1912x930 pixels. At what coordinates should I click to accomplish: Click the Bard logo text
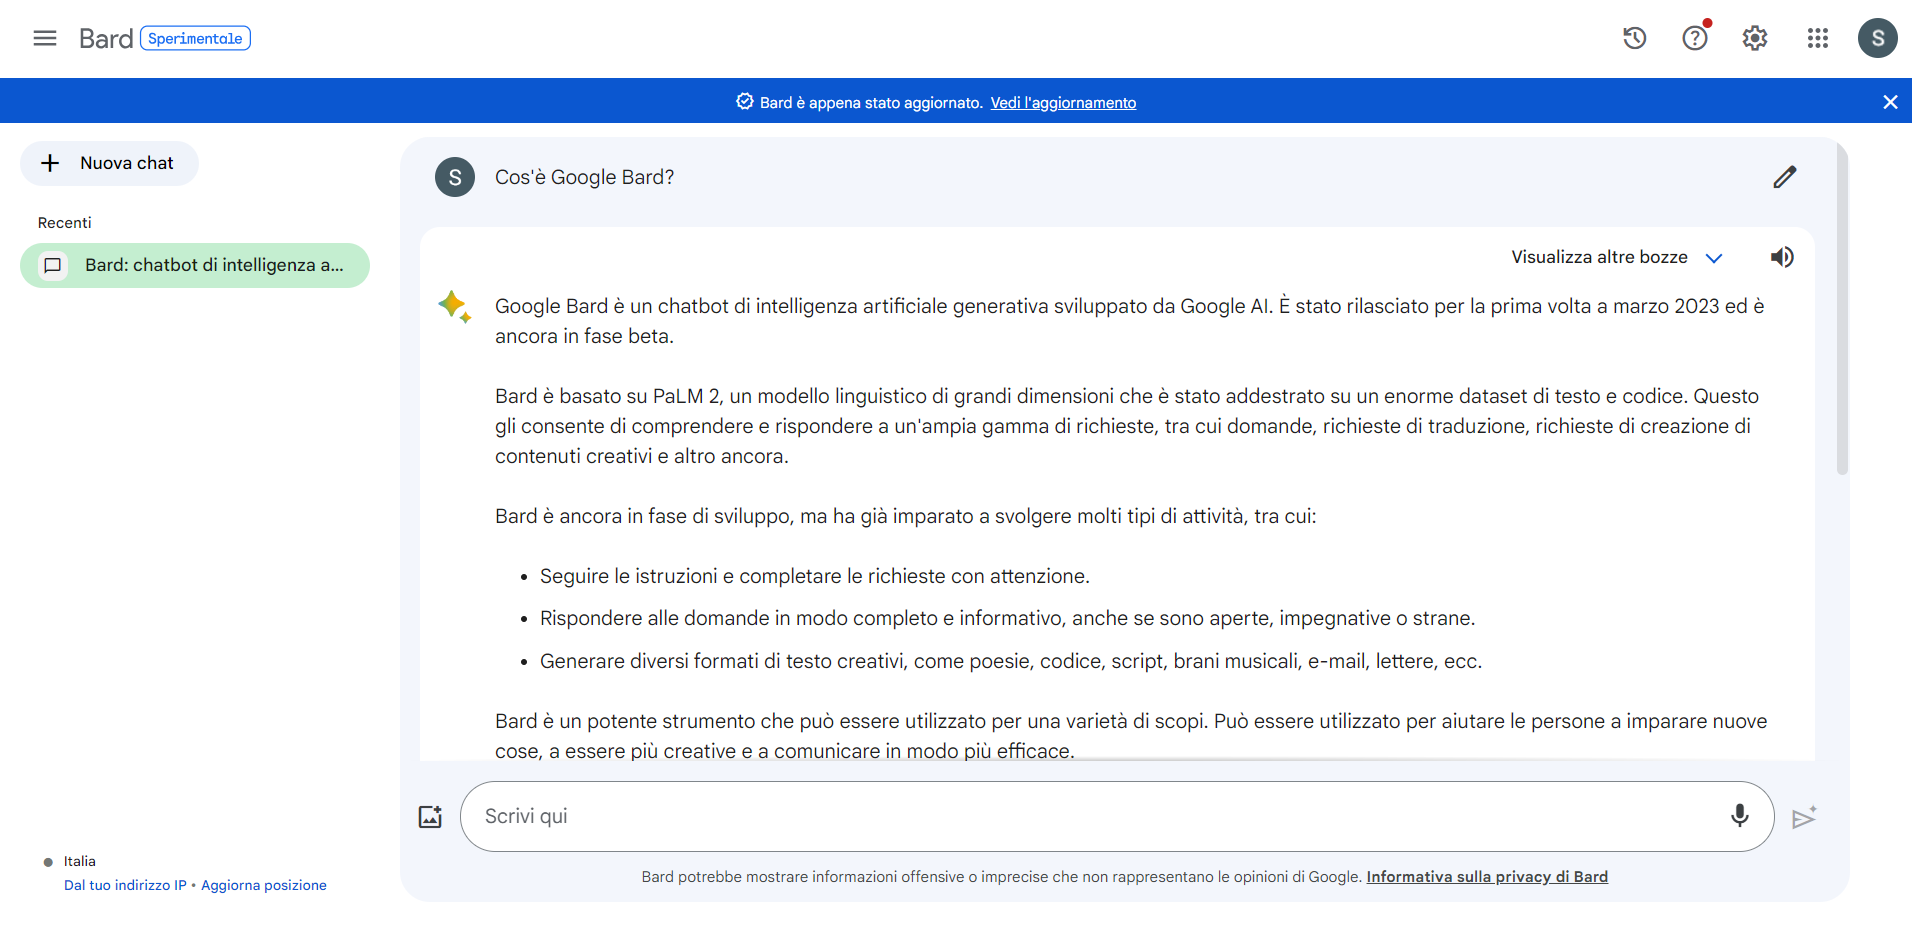(106, 38)
